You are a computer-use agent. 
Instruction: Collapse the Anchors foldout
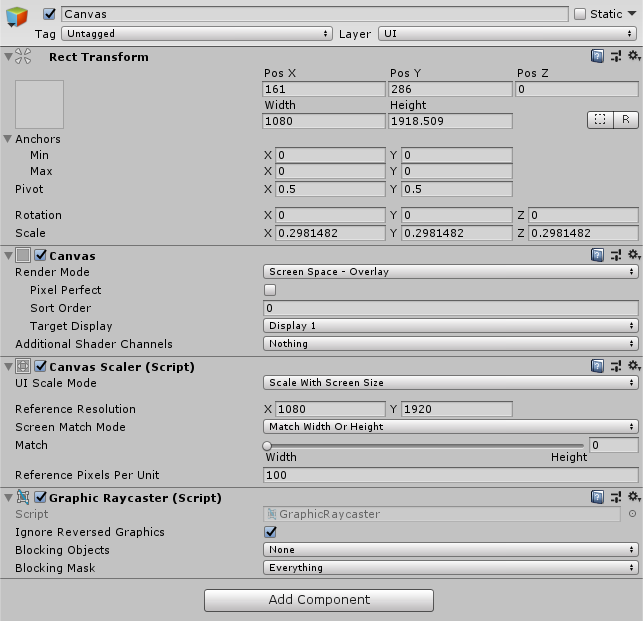[7, 139]
